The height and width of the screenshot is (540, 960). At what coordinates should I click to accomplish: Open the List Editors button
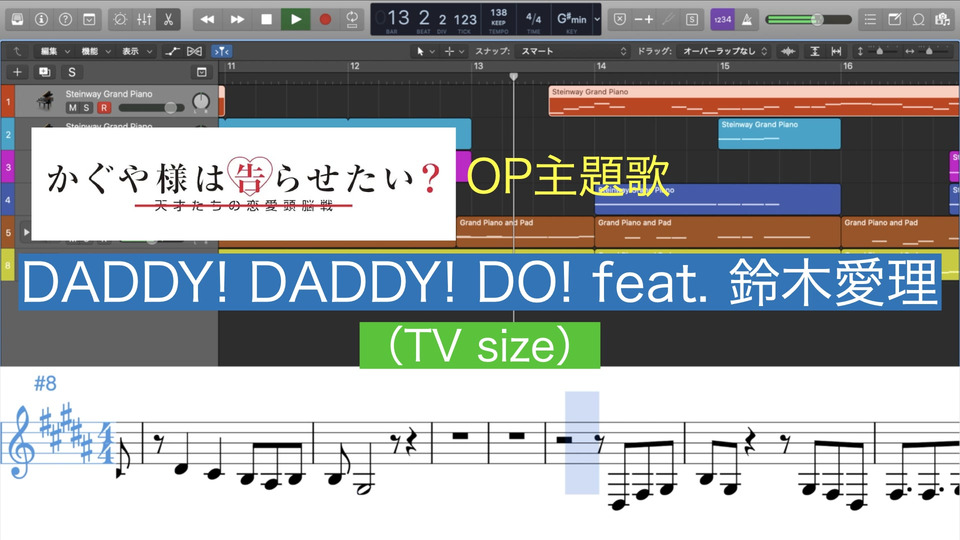[870, 20]
